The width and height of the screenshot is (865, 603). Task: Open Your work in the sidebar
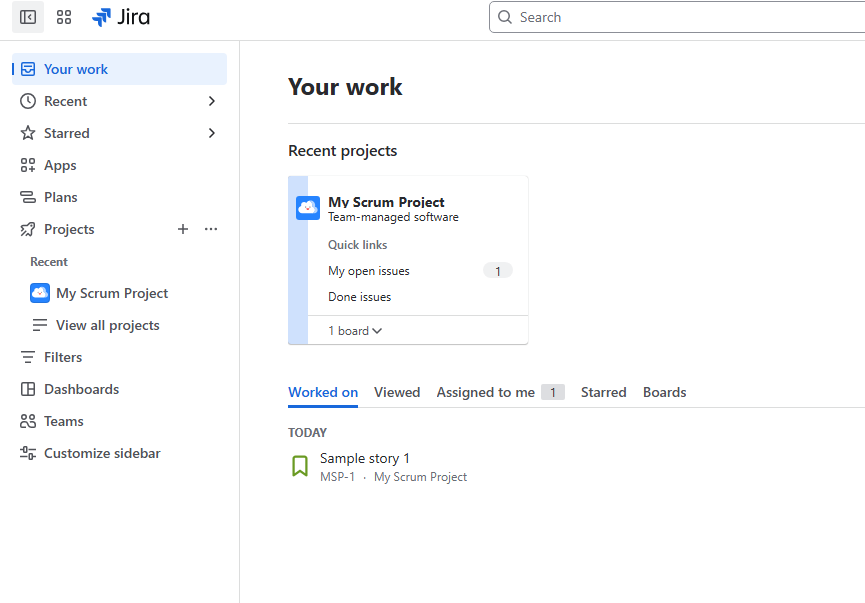pos(119,69)
